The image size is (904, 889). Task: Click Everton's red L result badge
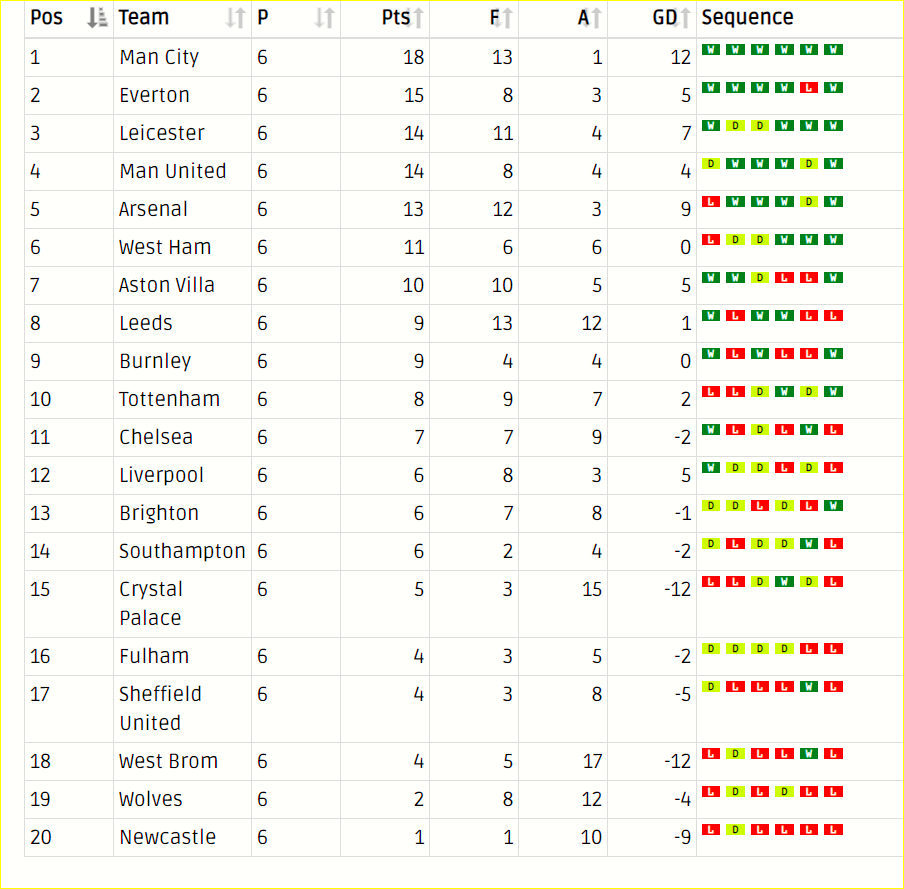[x=809, y=88]
